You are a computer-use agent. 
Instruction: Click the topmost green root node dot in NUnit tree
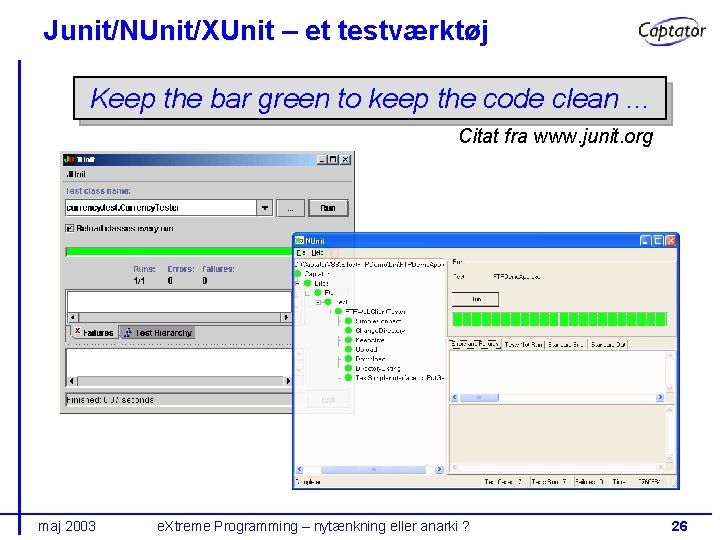298,274
